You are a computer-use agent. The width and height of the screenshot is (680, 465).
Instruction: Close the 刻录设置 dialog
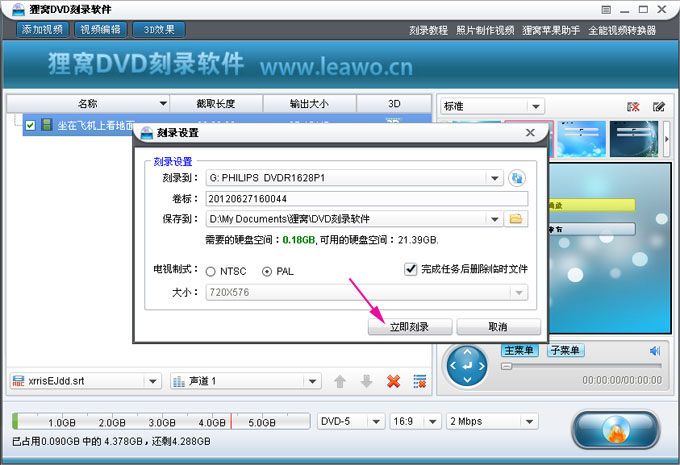coord(530,133)
